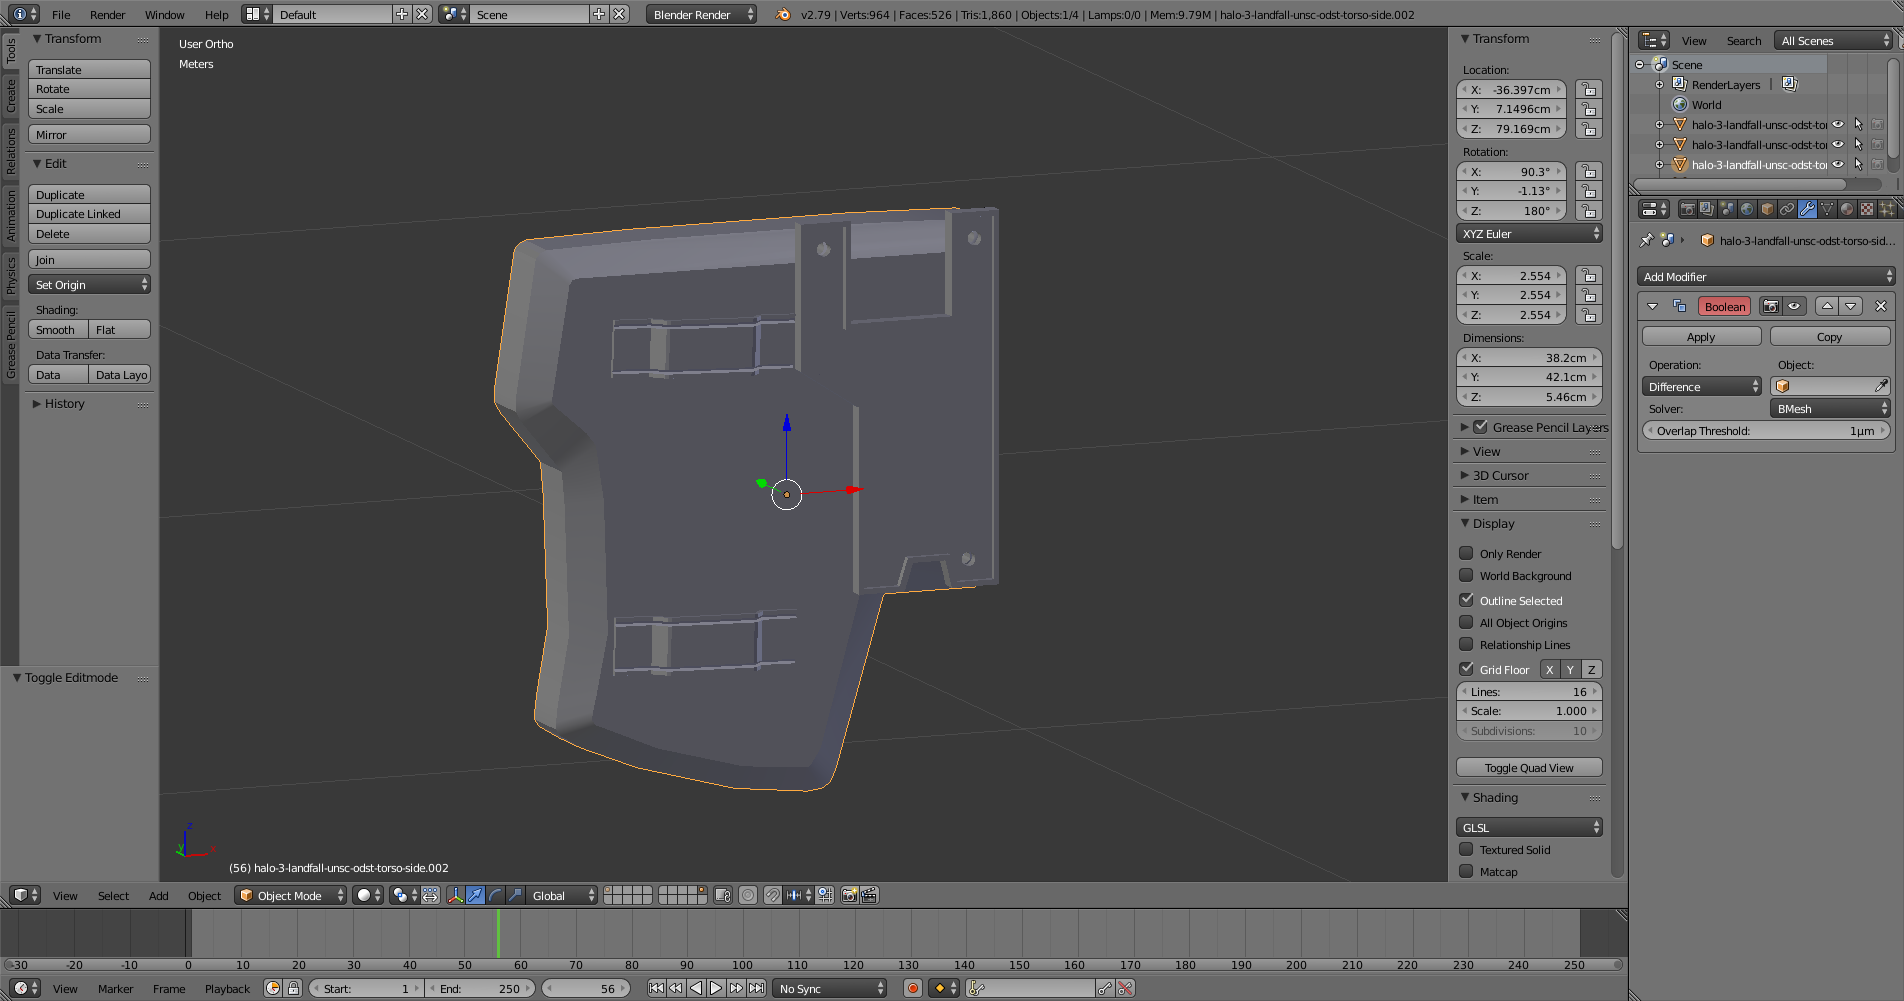Viewport: 1904px width, 1001px height.
Task: Toggle Grease Pencil Layers checkbox
Action: pos(1481,427)
